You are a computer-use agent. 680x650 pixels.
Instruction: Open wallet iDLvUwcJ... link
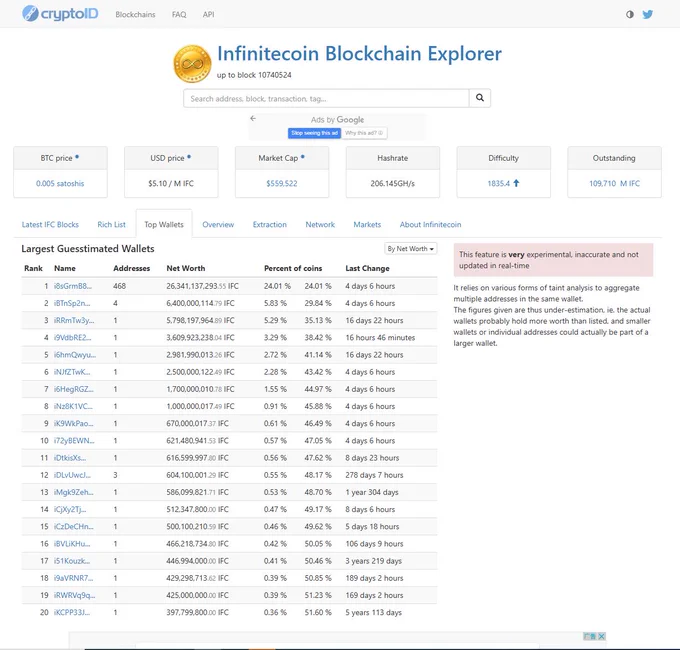pyautogui.click(x=72, y=475)
